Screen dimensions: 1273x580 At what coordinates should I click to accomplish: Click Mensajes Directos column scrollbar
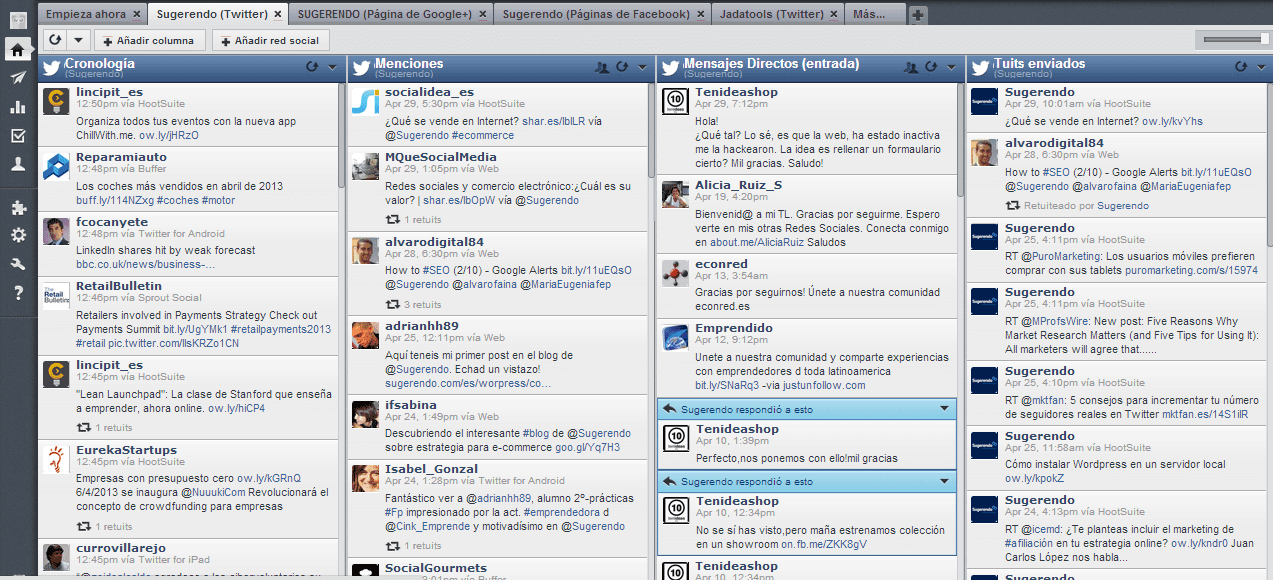click(960, 140)
